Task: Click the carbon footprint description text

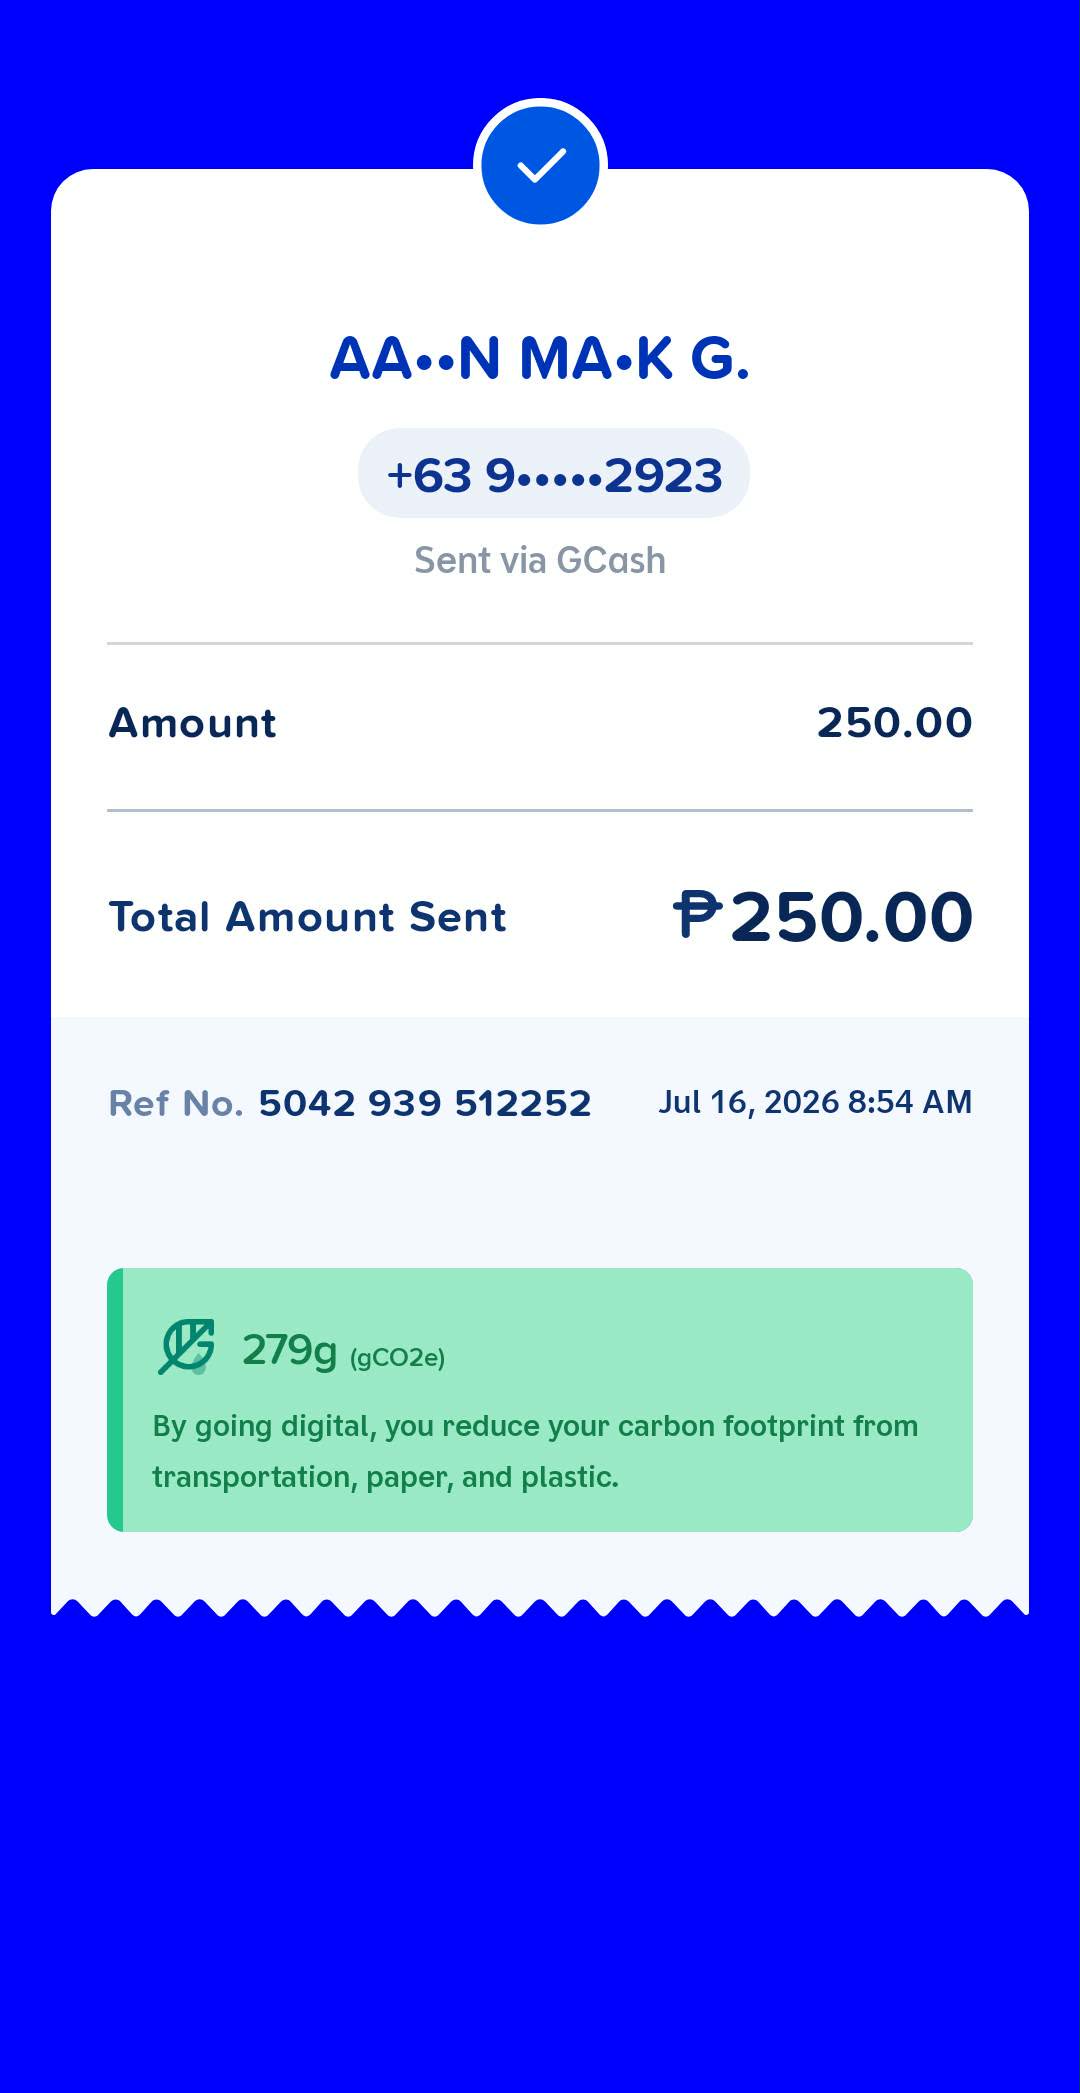Action: 535,1451
